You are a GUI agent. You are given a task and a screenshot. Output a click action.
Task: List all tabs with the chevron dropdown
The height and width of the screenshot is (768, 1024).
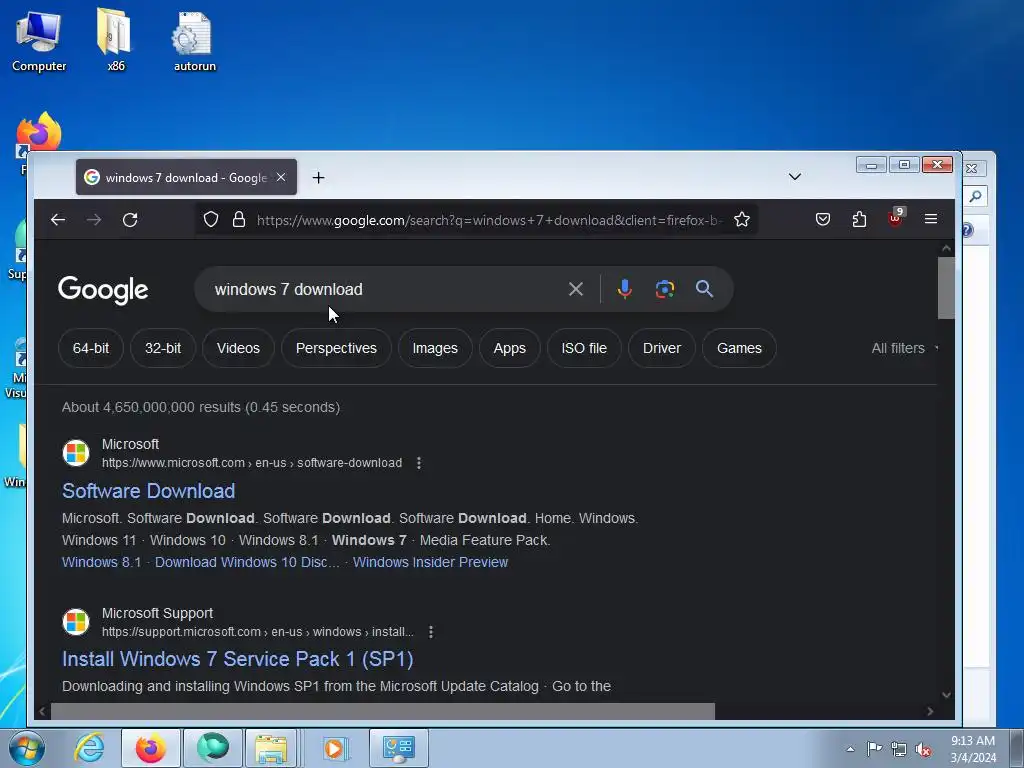pos(795,176)
